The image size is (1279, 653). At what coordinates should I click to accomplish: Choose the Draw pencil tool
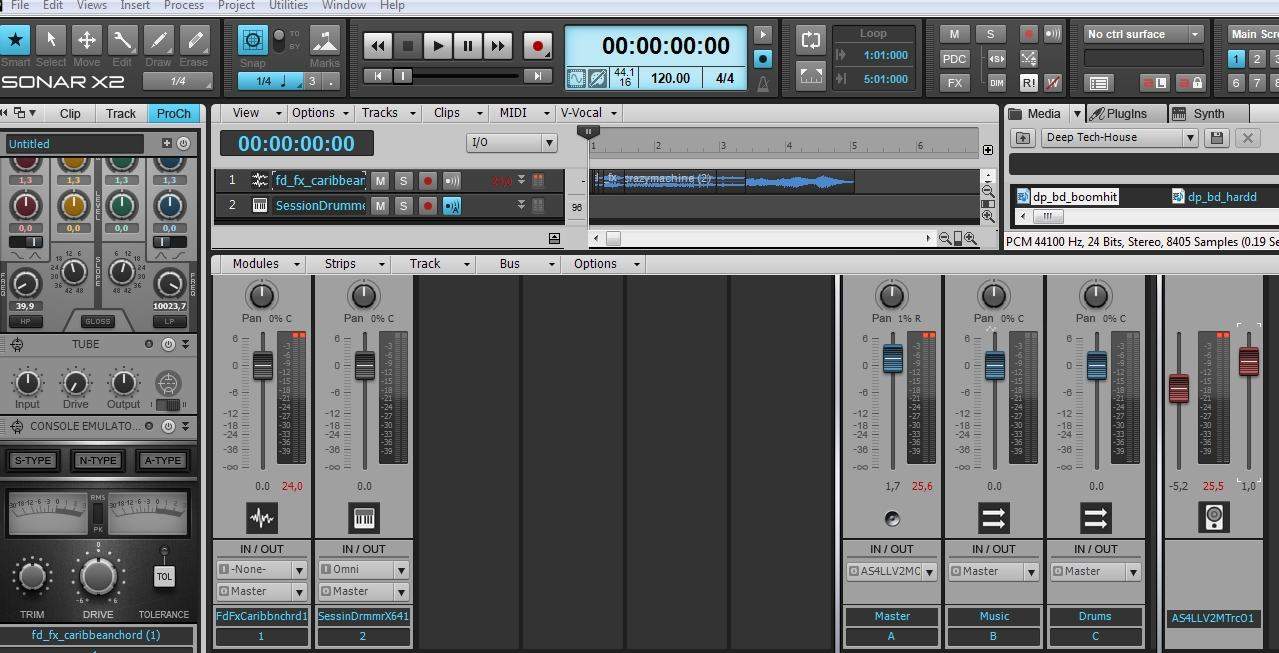tap(158, 41)
